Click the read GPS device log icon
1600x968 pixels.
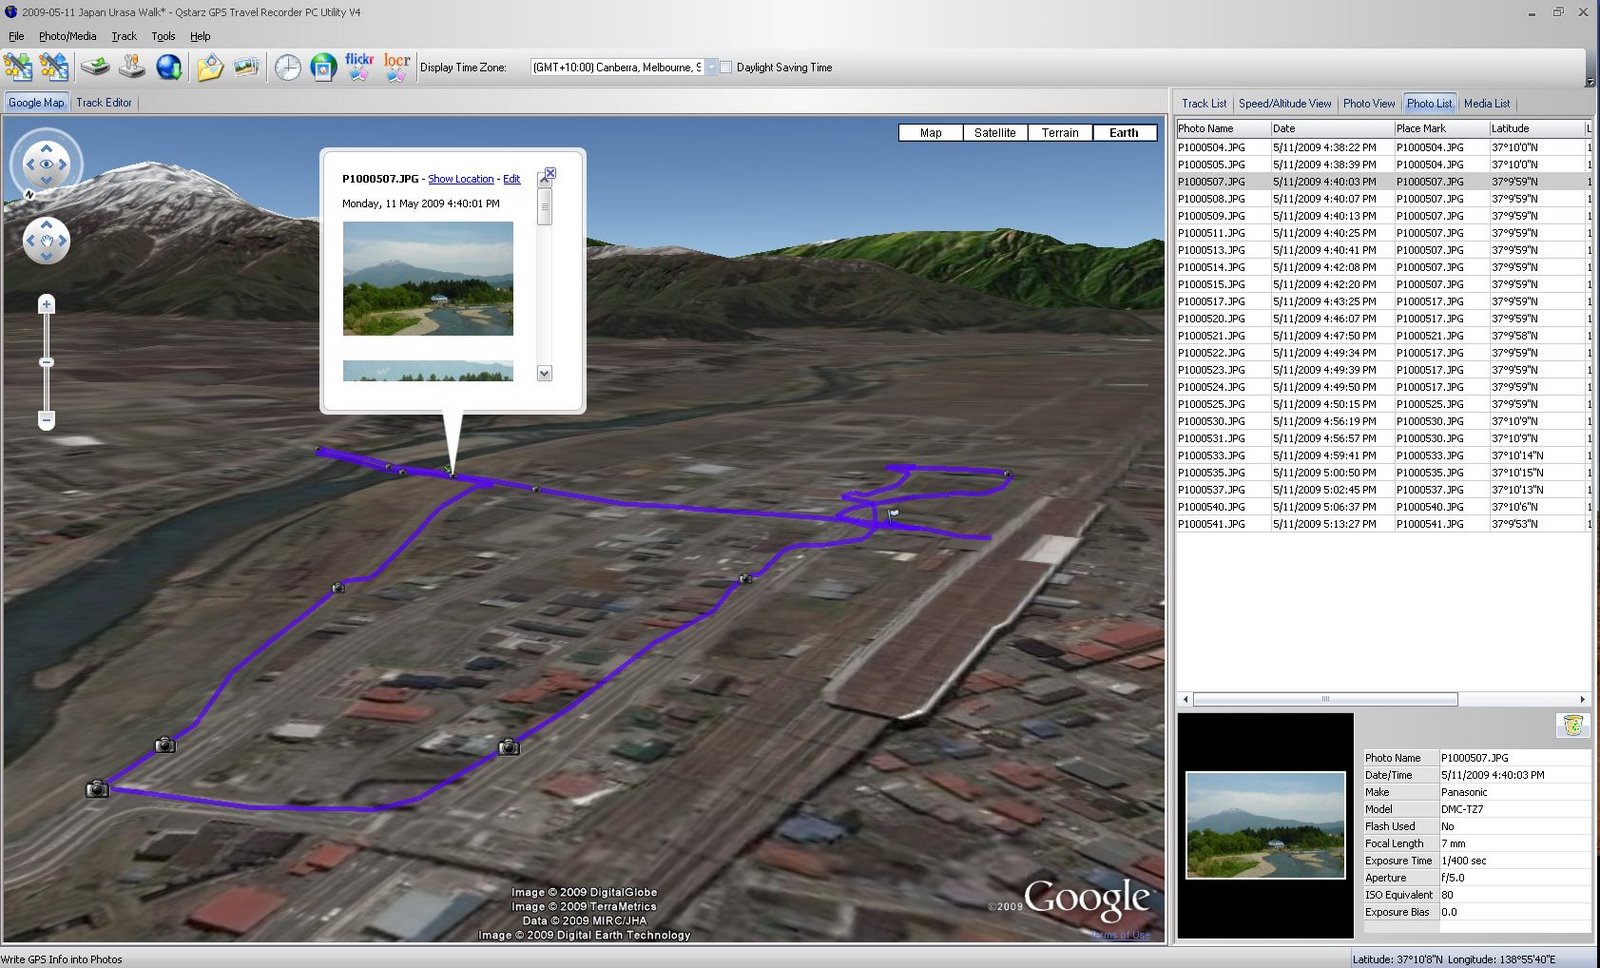click(x=95, y=67)
